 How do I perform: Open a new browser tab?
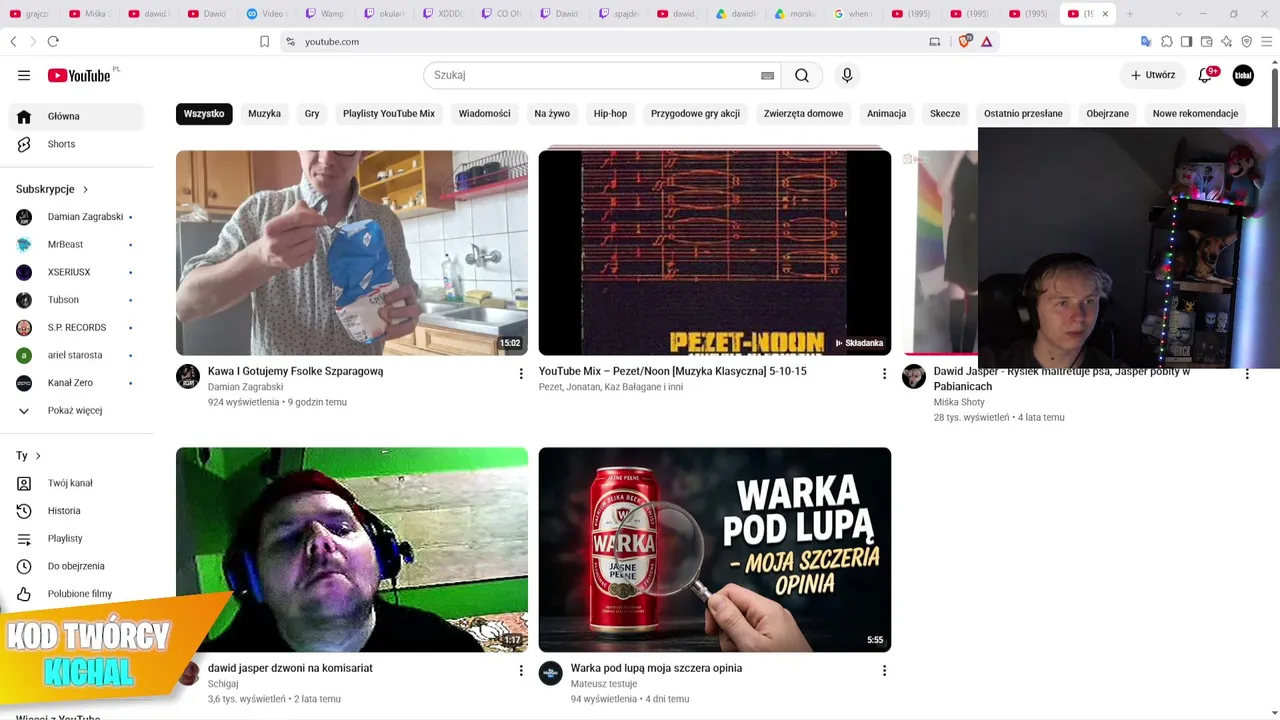click(x=1130, y=14)
